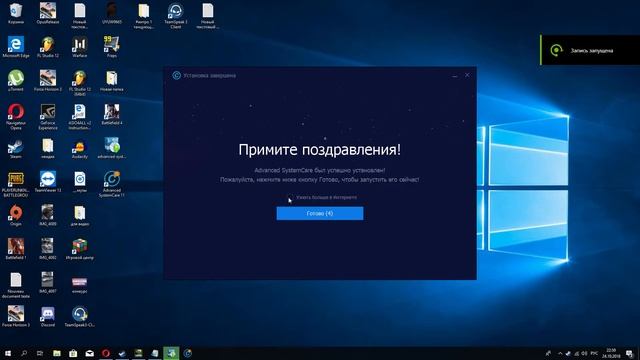Screen dimensions: 640x360
Task: Open the taskbar clock and calendar
Action: (611, 353)
